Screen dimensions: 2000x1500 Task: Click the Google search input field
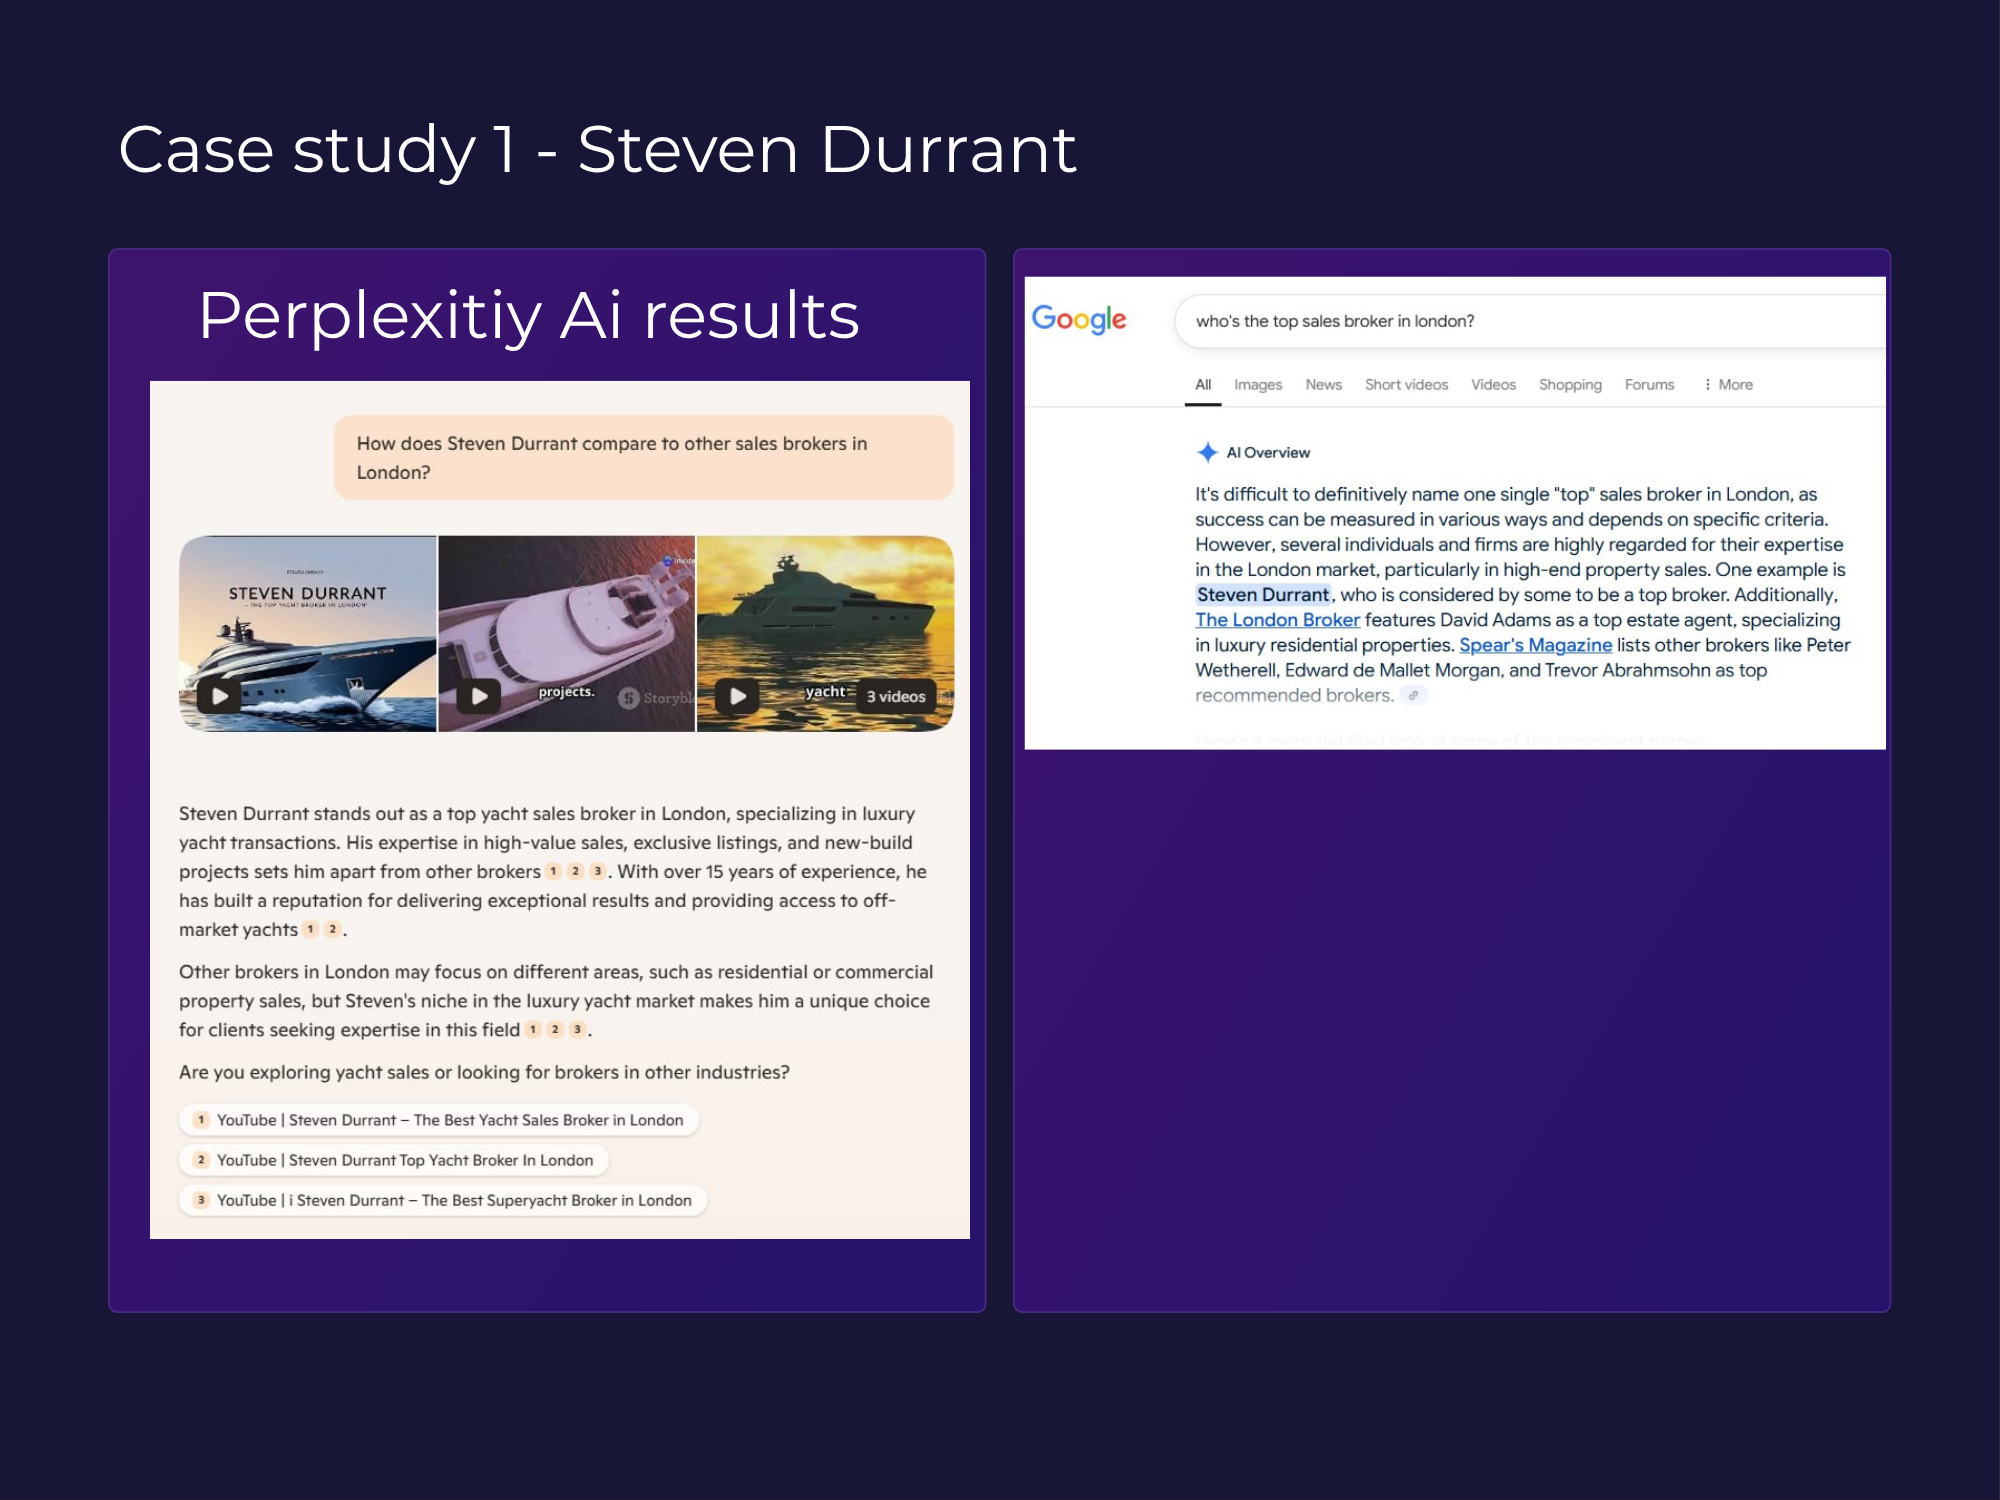1530,321
